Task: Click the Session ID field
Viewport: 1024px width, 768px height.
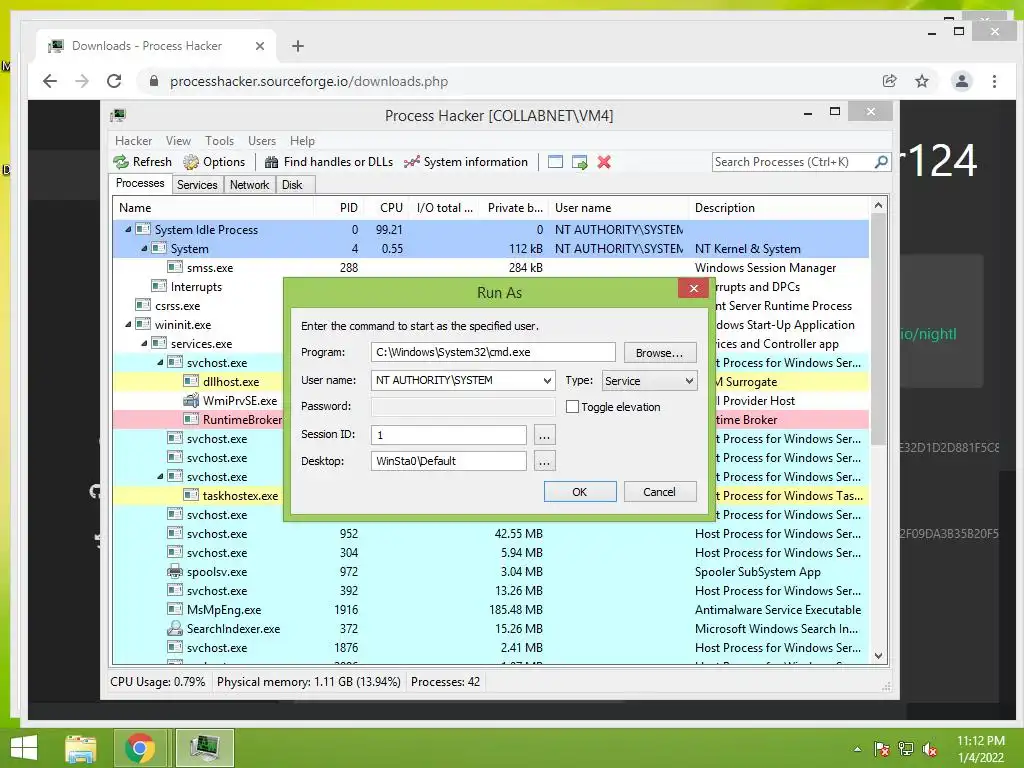Action: (449, 435)
